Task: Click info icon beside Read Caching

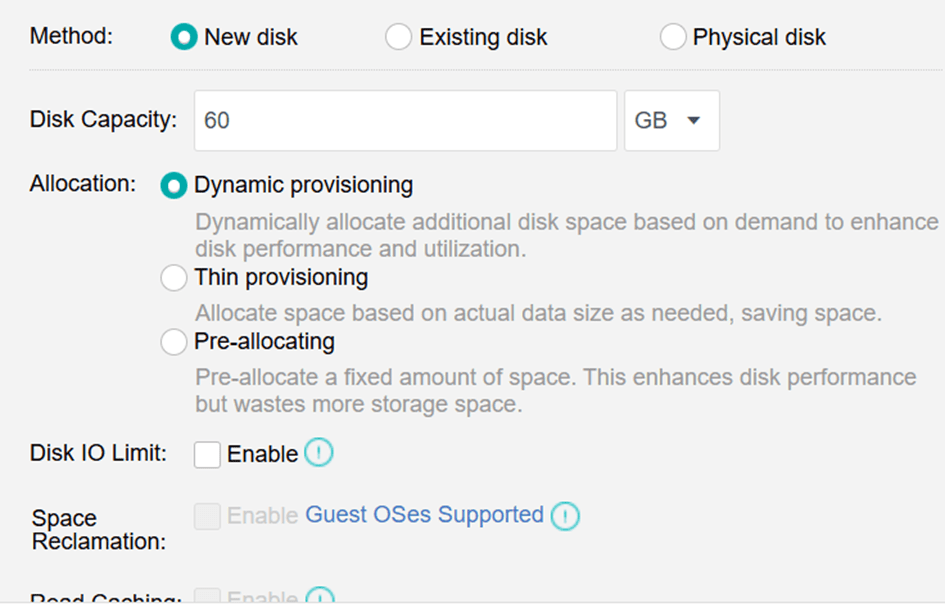Action: click(x=318, y=598)
